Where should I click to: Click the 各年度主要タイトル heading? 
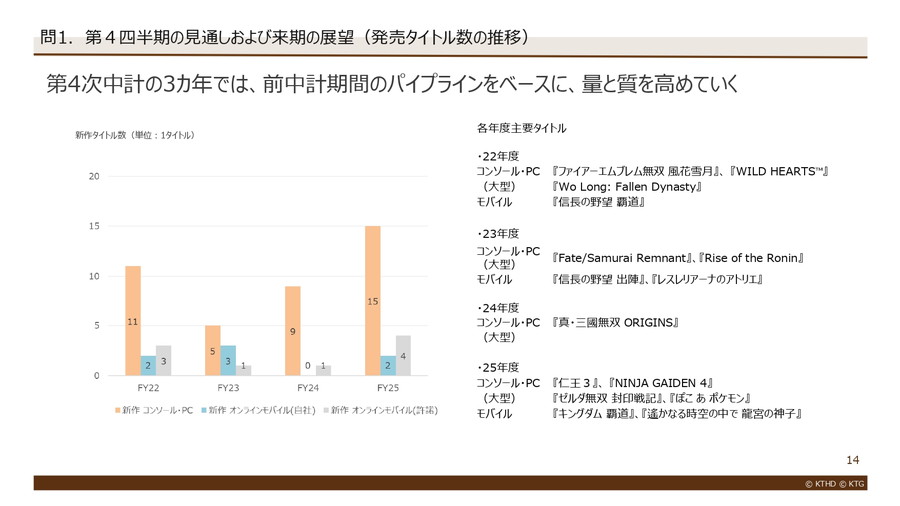click(521, 128)
